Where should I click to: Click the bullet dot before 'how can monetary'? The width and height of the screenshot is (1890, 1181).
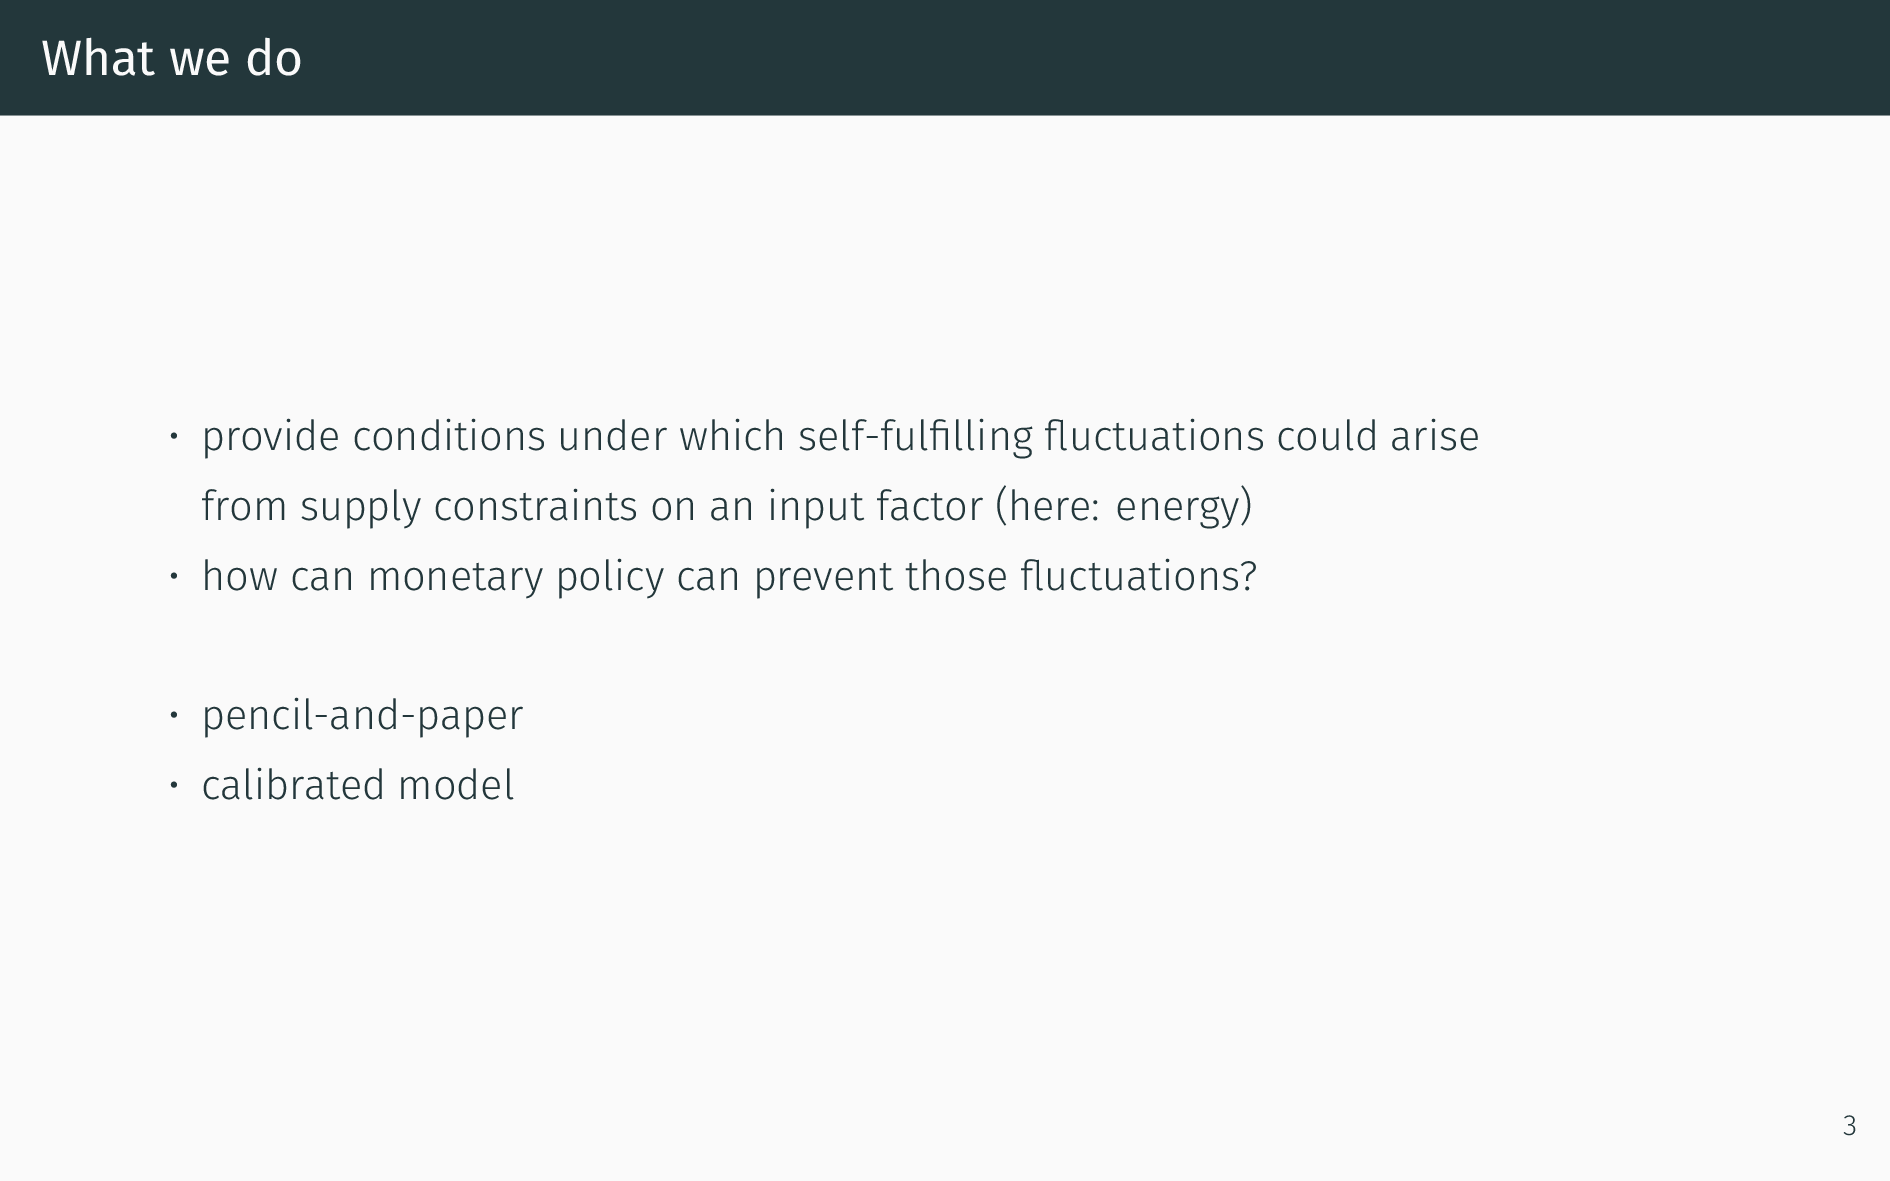[173, 576]
